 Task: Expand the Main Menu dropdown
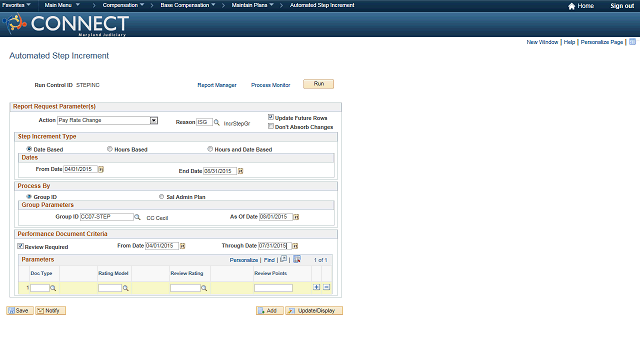[62, 5]
